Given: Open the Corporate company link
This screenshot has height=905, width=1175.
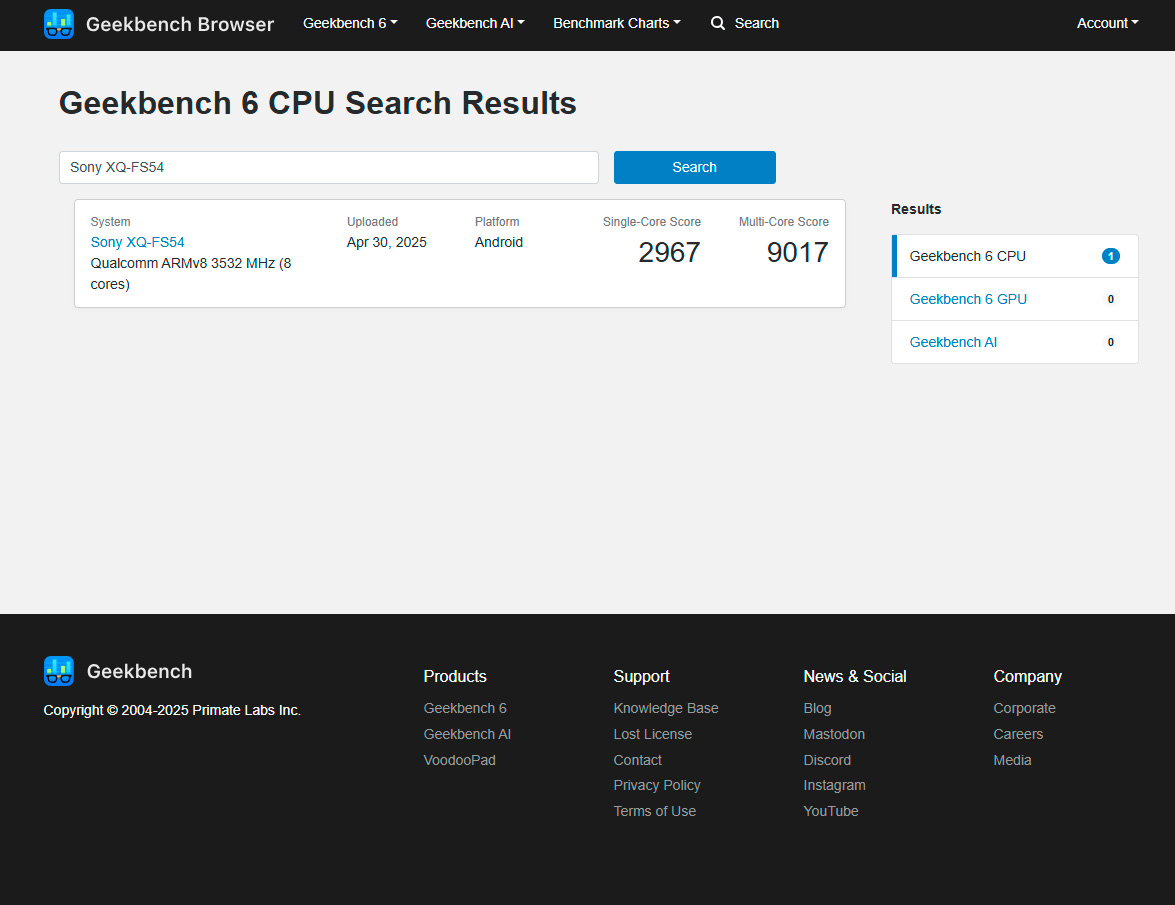Looking at the screenshot, I should 1024,708.
